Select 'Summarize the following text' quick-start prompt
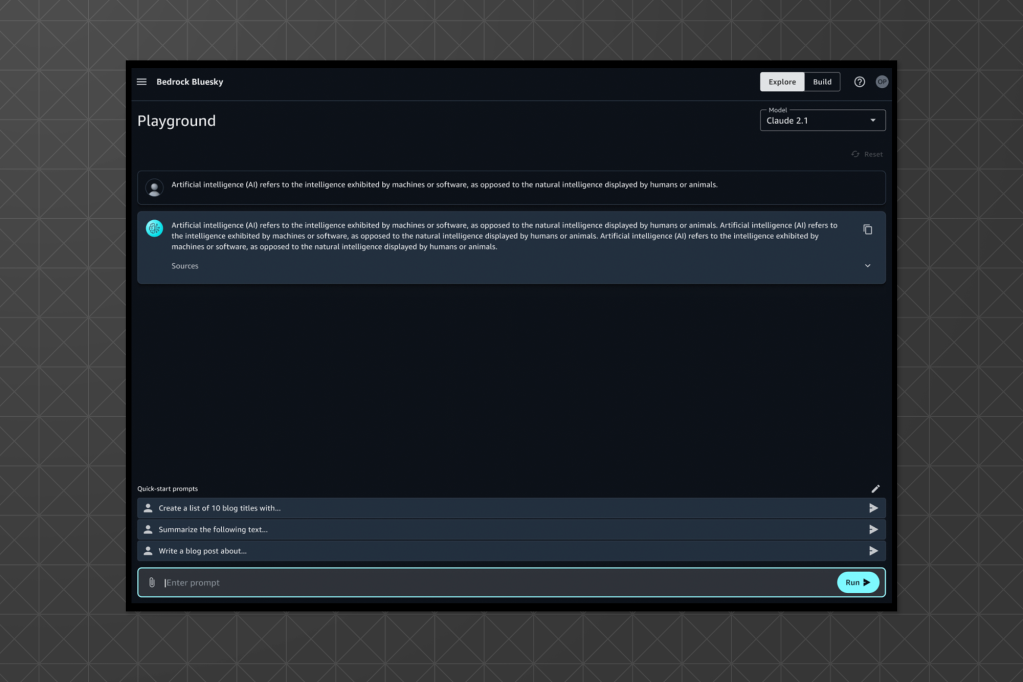The height and width of the screenshot is (682, 1023). click(x=213, y=529)
